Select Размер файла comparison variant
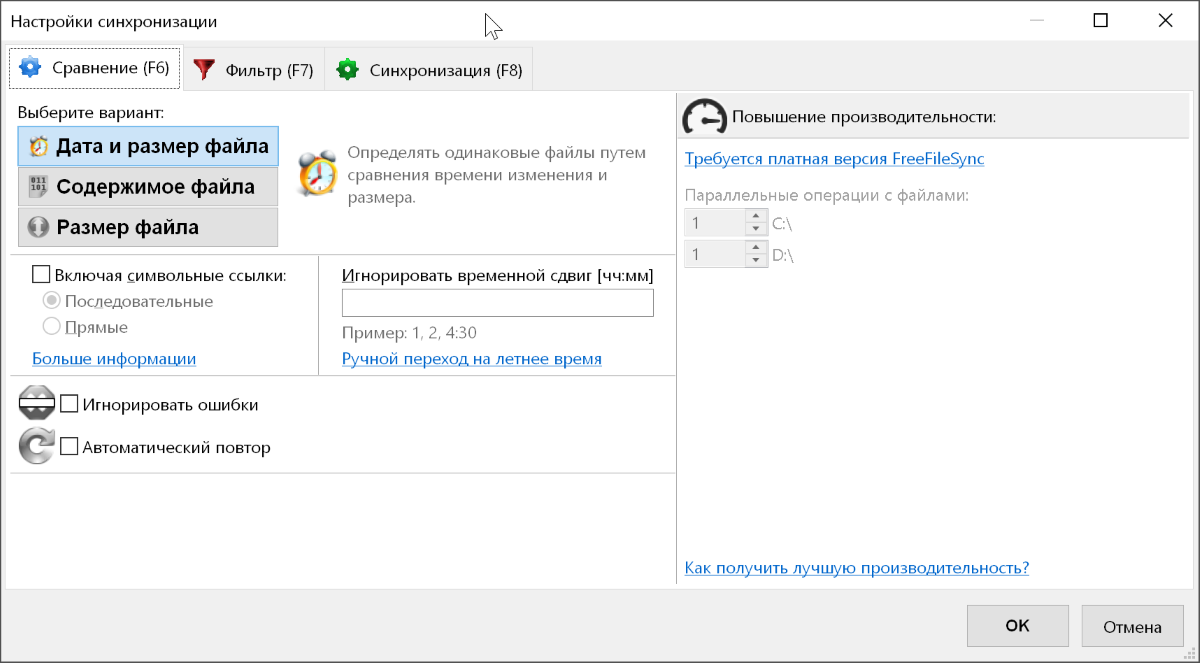 pyautogui.click(x=148, y=227)
